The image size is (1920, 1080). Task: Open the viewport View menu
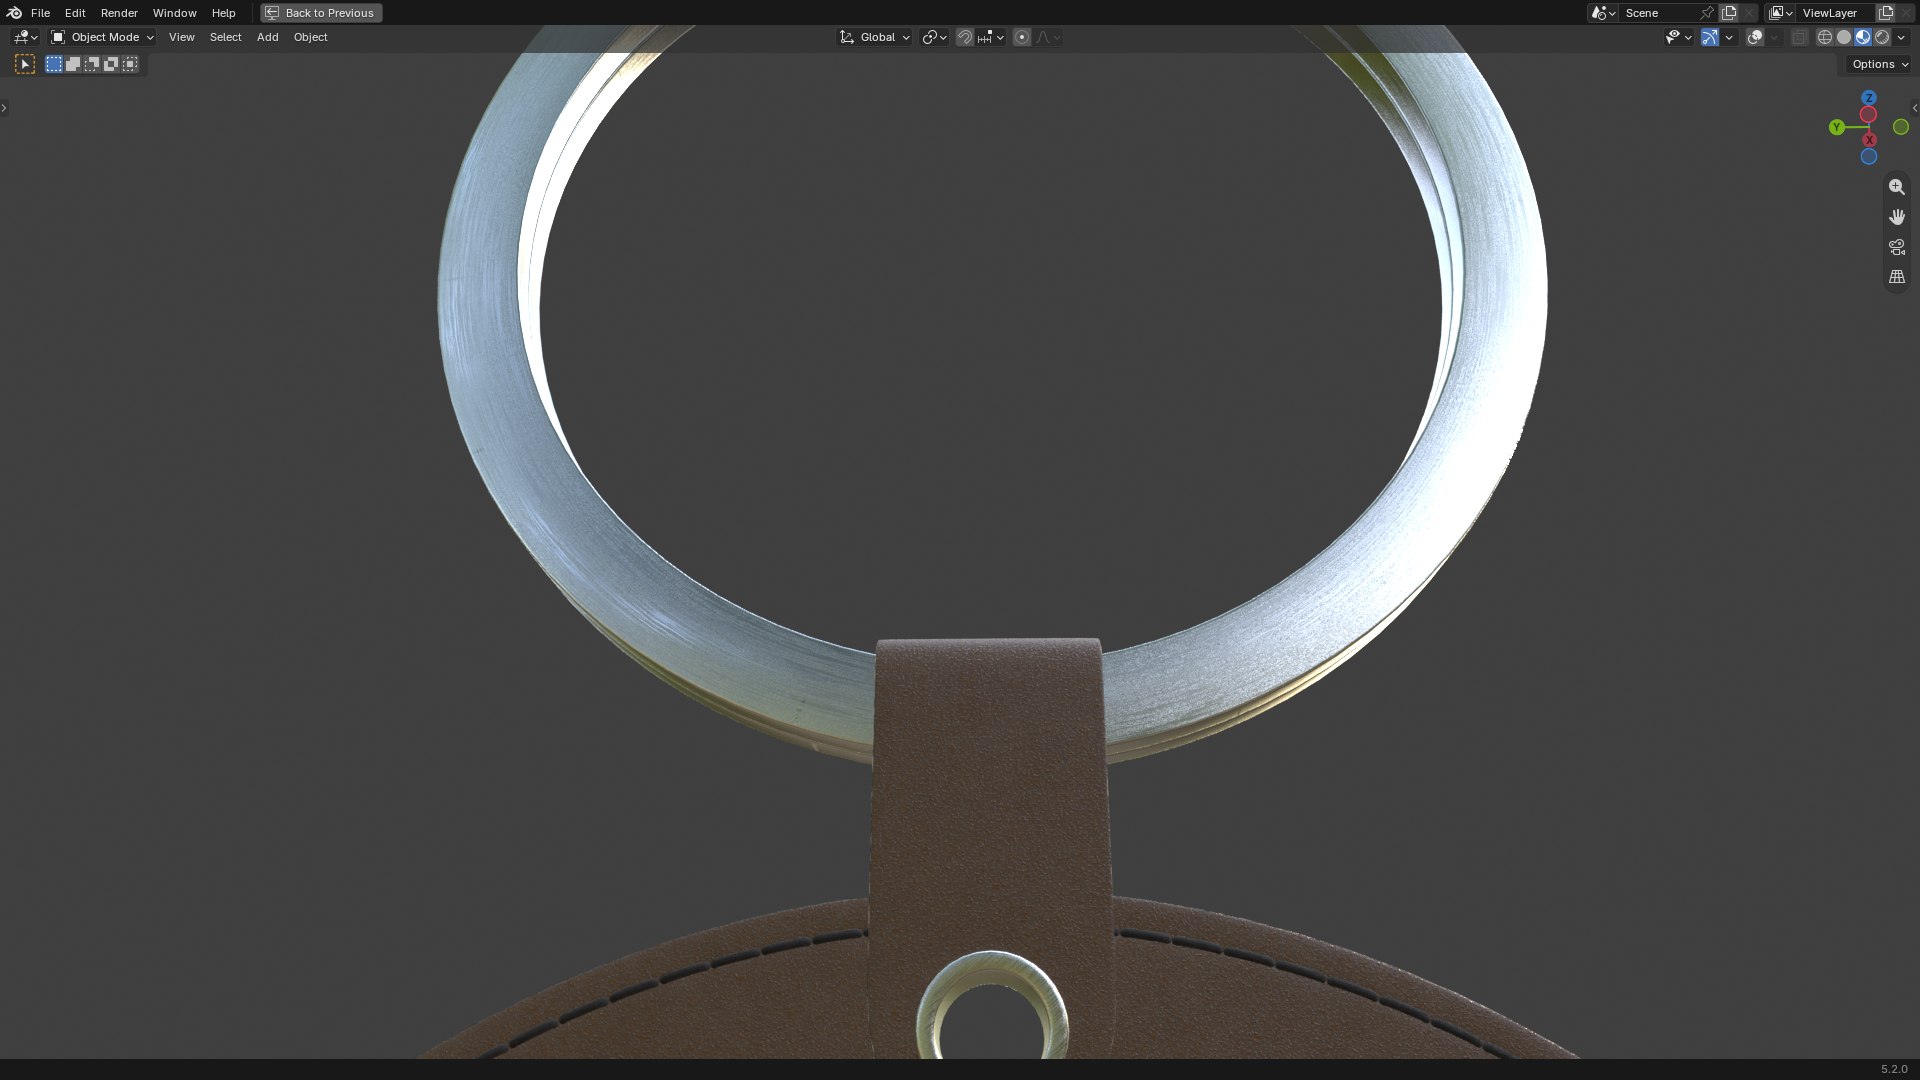(x=182, y=37)
